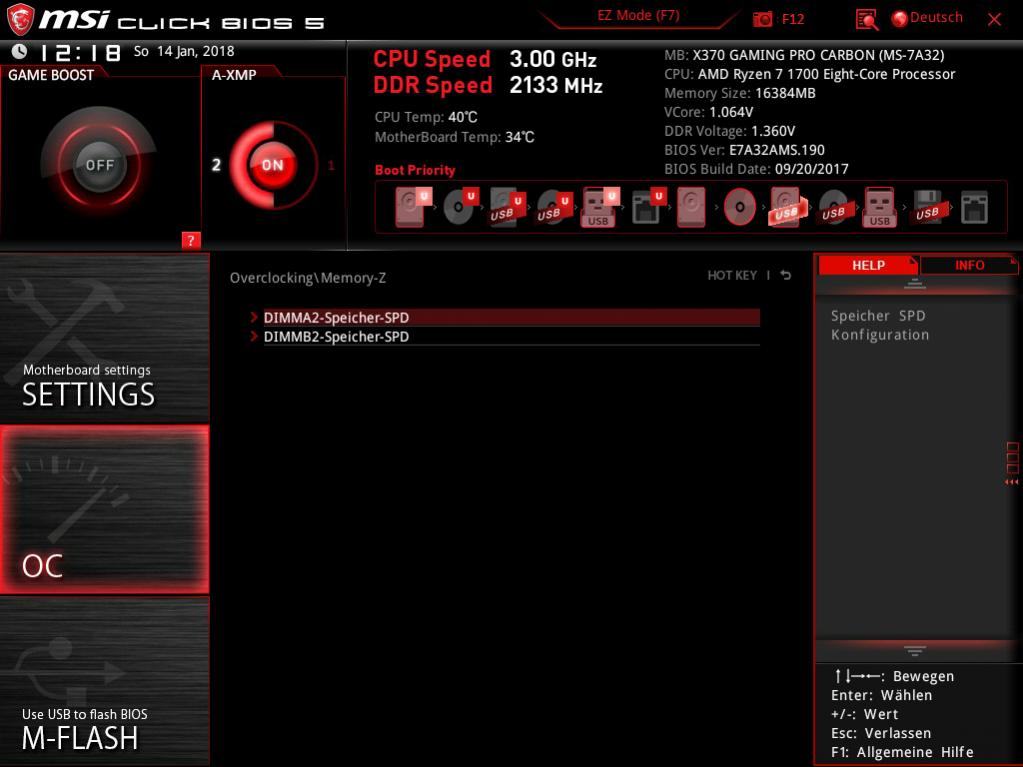Take a screenshot with the camera icon

pyautogui.click(x=762, y=20)
